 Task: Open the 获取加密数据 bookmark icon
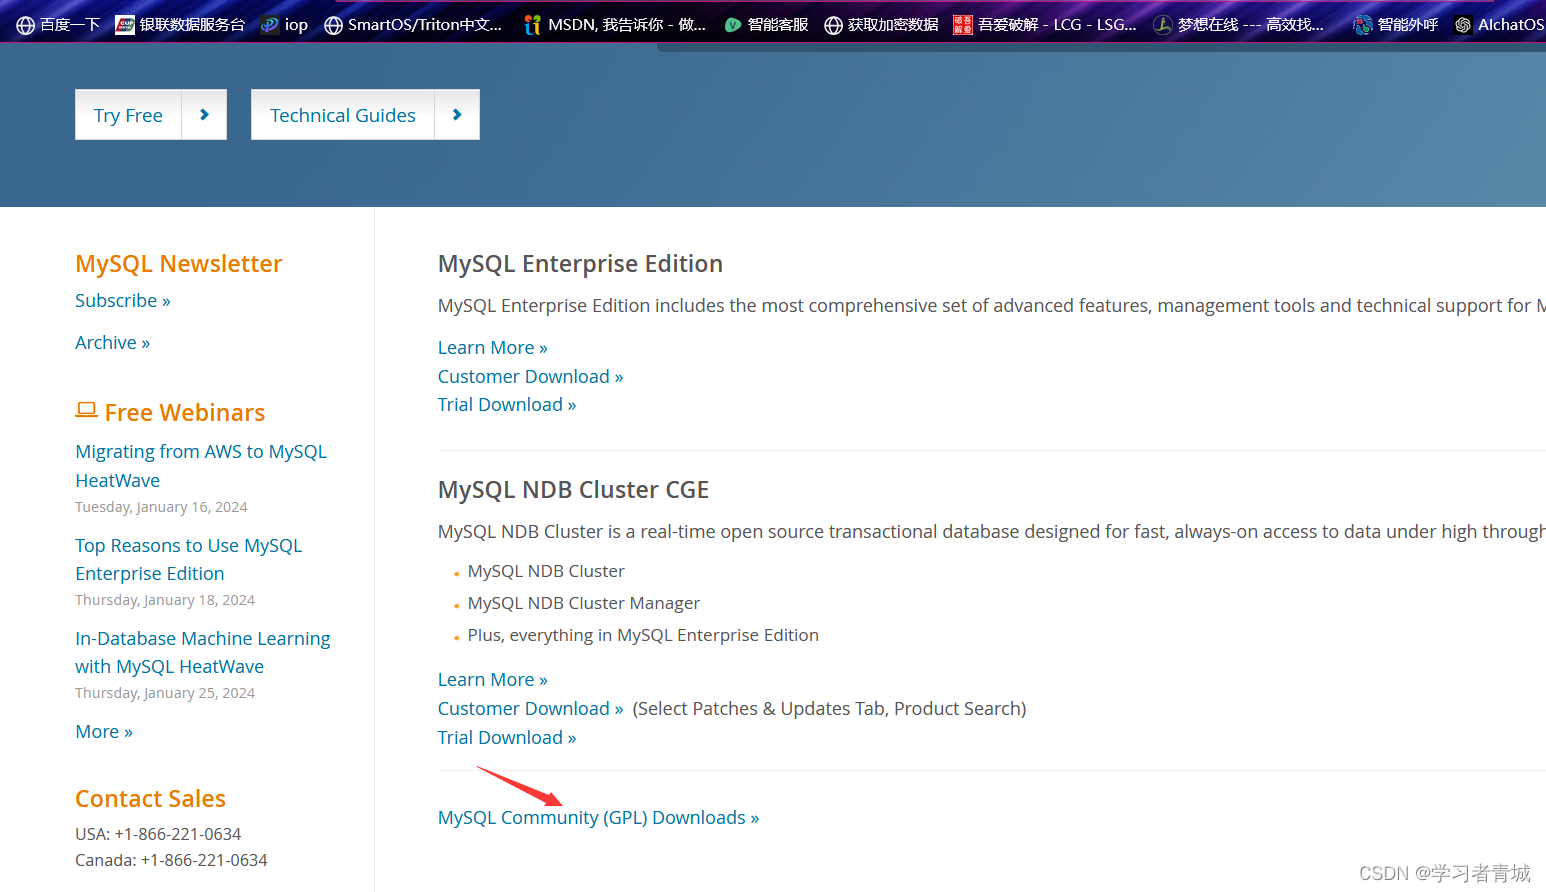tap(833, 23)
